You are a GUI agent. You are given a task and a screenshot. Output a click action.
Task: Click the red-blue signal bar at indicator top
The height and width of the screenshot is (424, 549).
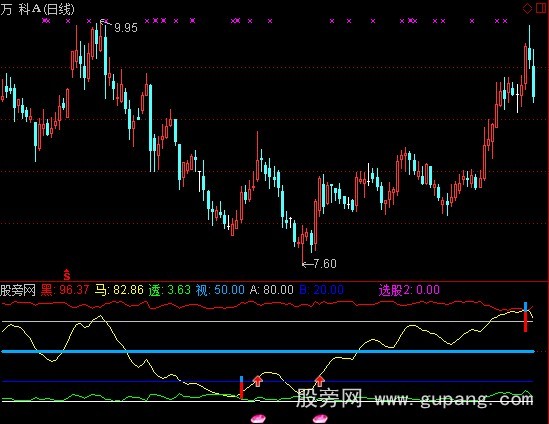click(x=526, y=317)
